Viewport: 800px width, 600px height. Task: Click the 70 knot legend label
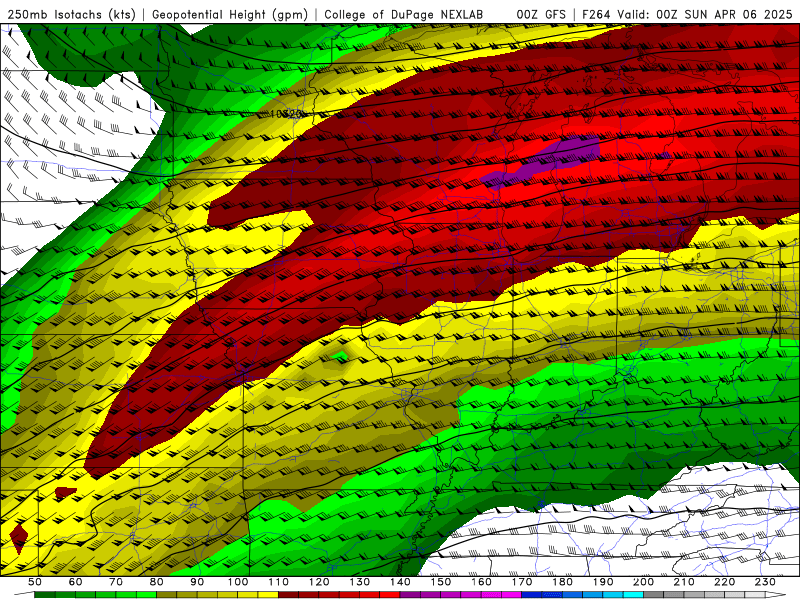click(x=116, y=582)
